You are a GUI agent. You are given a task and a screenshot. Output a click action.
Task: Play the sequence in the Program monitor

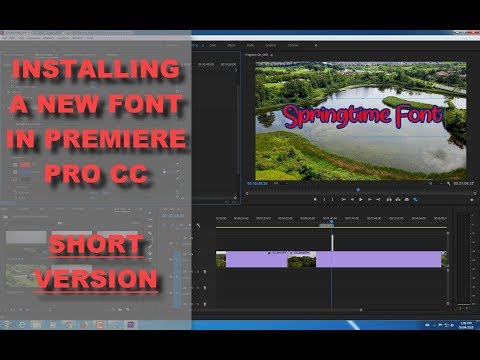coord(361,199)
